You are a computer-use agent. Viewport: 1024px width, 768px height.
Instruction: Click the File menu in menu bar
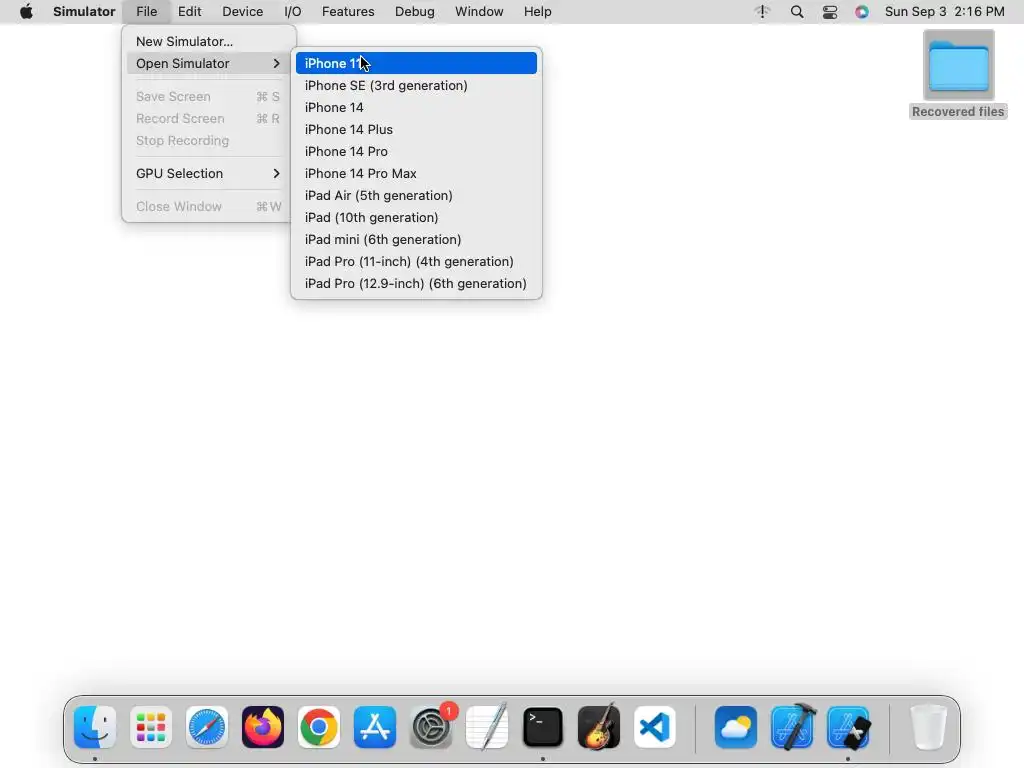pos(146,12)
